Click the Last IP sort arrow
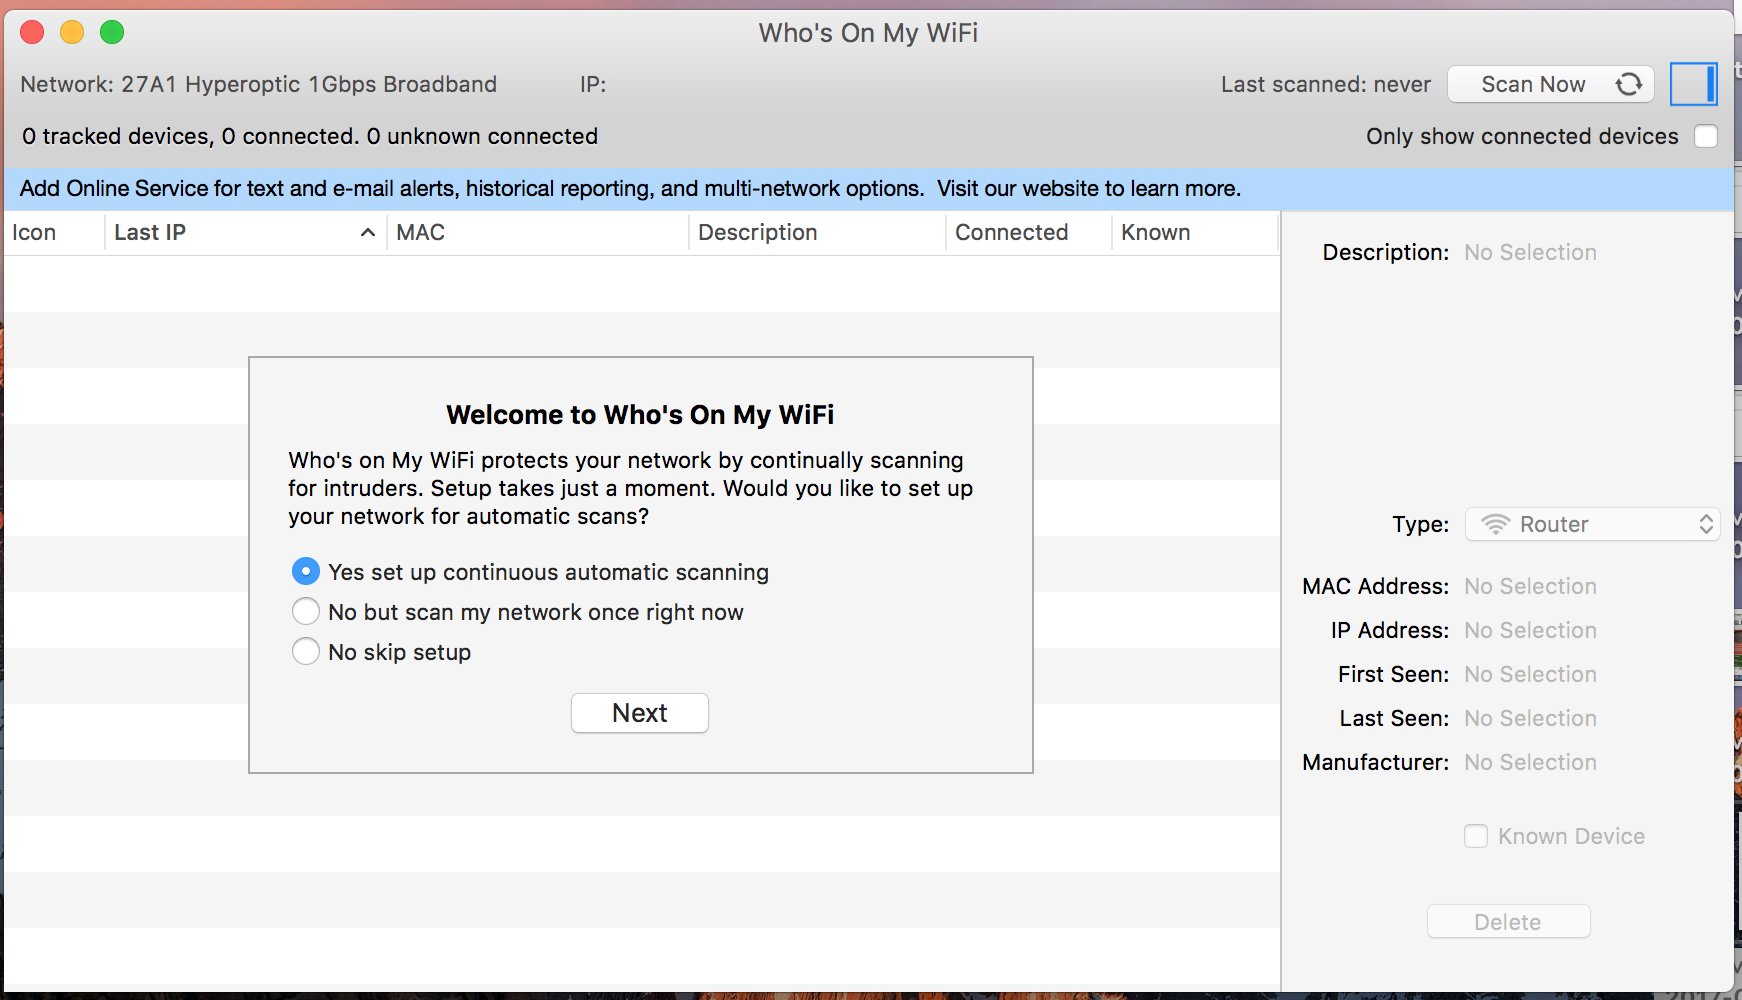The width and height of the screenshot is (1742, 1000). (x=367, y=232)
